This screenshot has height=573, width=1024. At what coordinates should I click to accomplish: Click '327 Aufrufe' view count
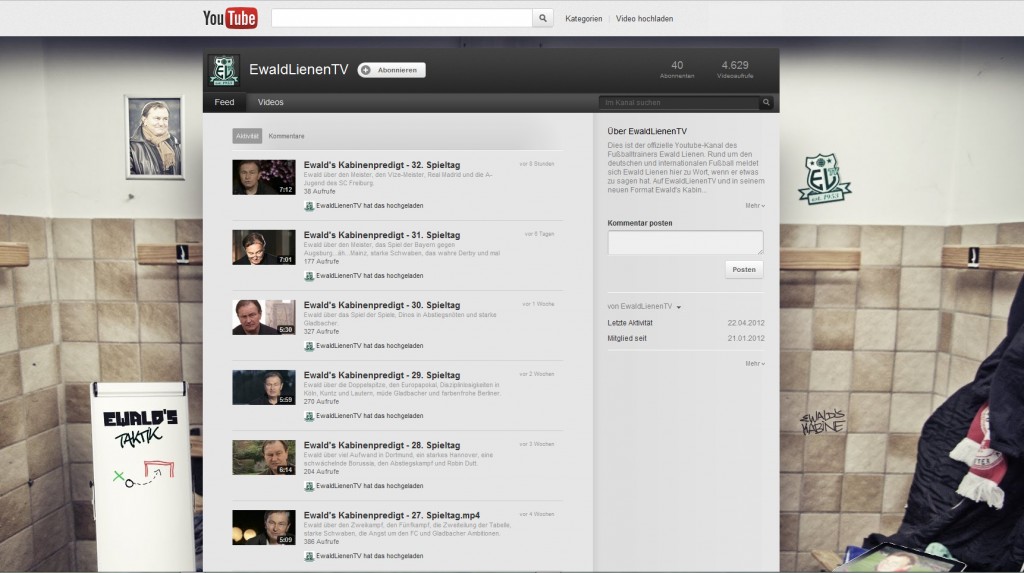(x=321, y=331)
